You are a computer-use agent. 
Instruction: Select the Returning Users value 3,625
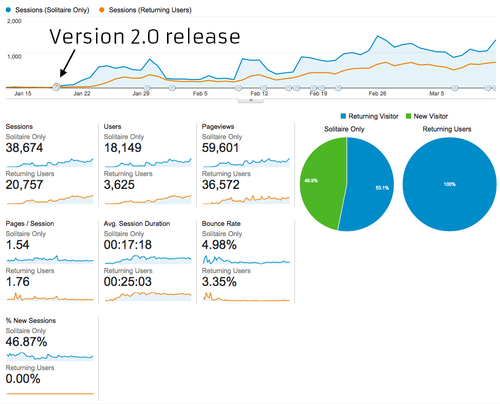point(119,185)
